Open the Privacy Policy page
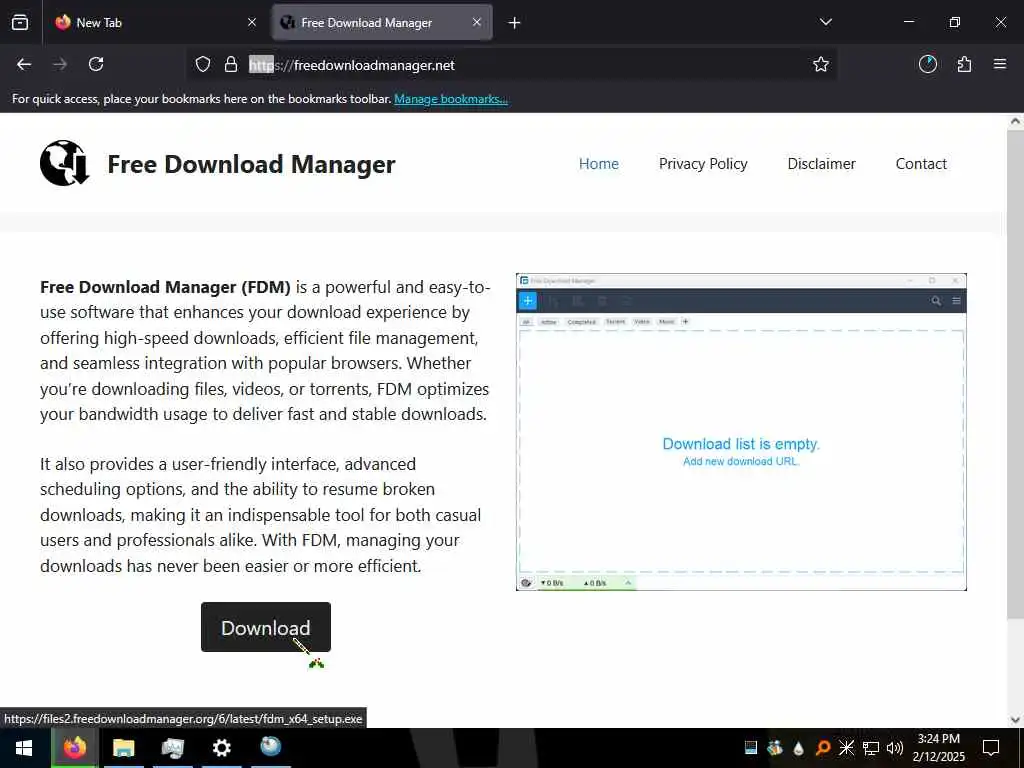Image resolution: width=1024 pixels, height=768 pixels. [x=703, y=164]
